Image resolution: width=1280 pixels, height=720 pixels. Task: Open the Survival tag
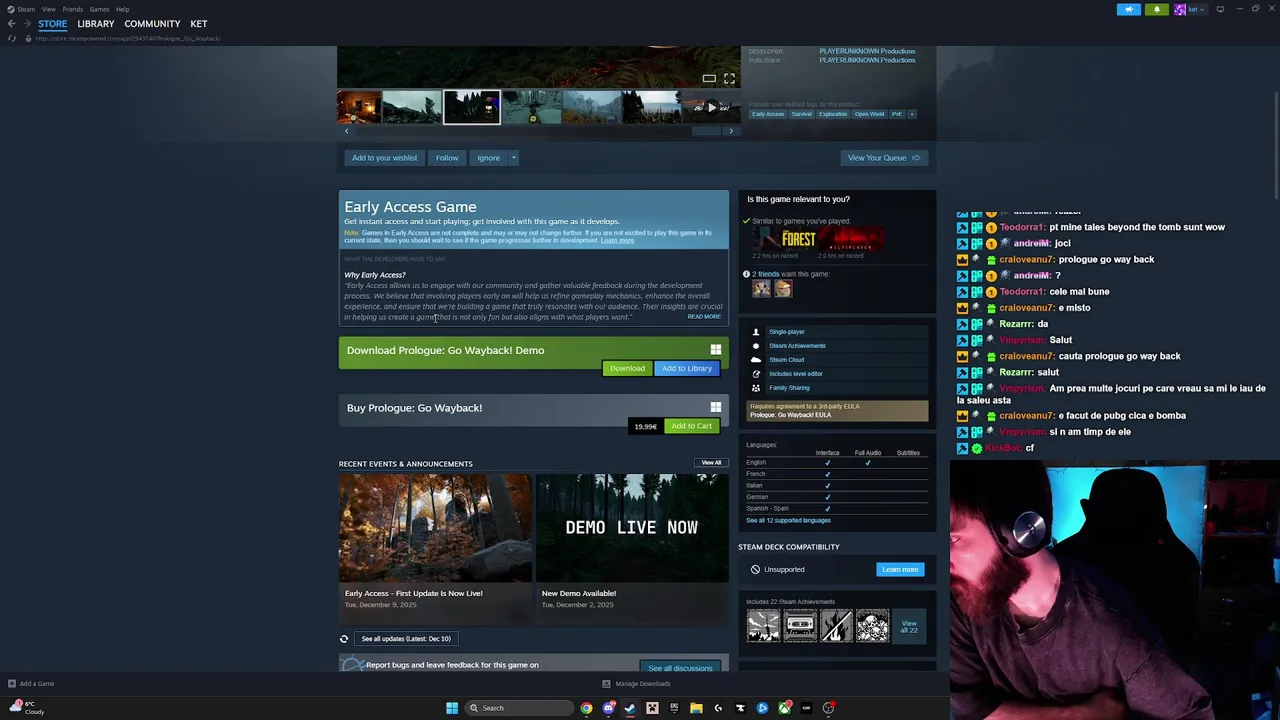coord(802,114)
